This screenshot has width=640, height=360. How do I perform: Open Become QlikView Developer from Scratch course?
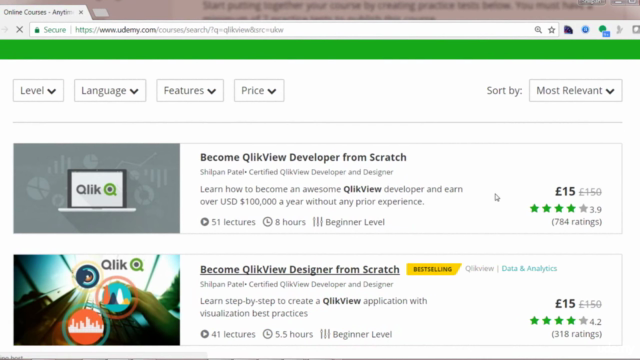point(303,157)
